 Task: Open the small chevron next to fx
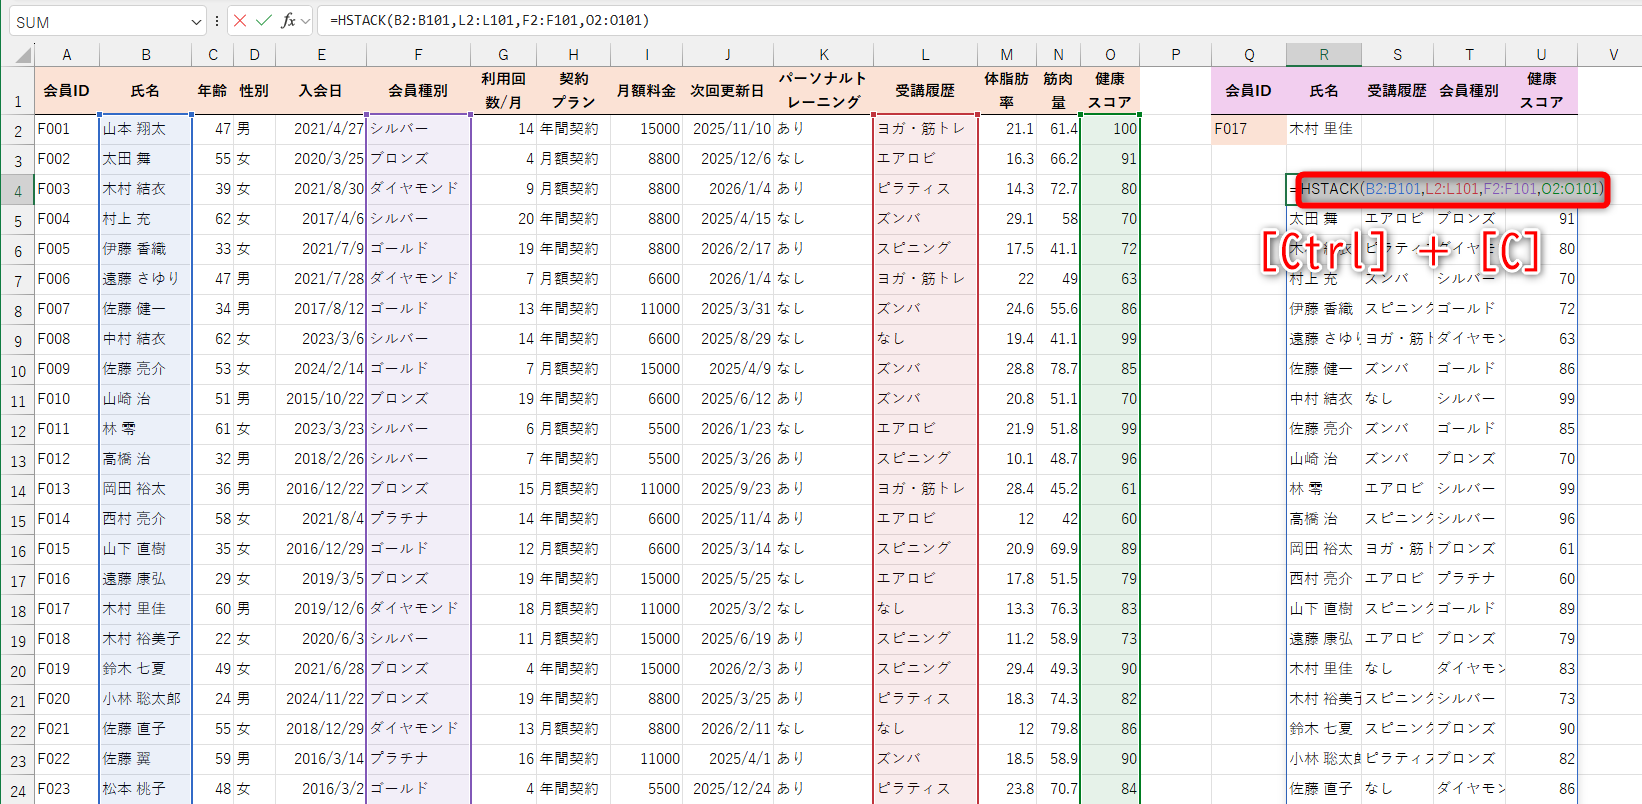coord(306,20)
